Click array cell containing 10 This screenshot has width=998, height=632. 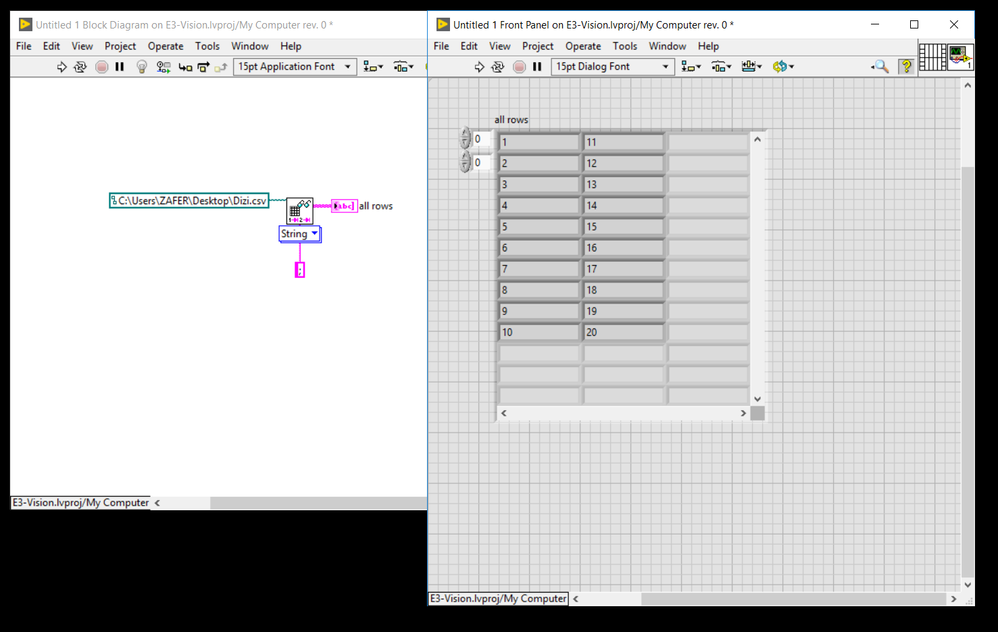(538, 332)
